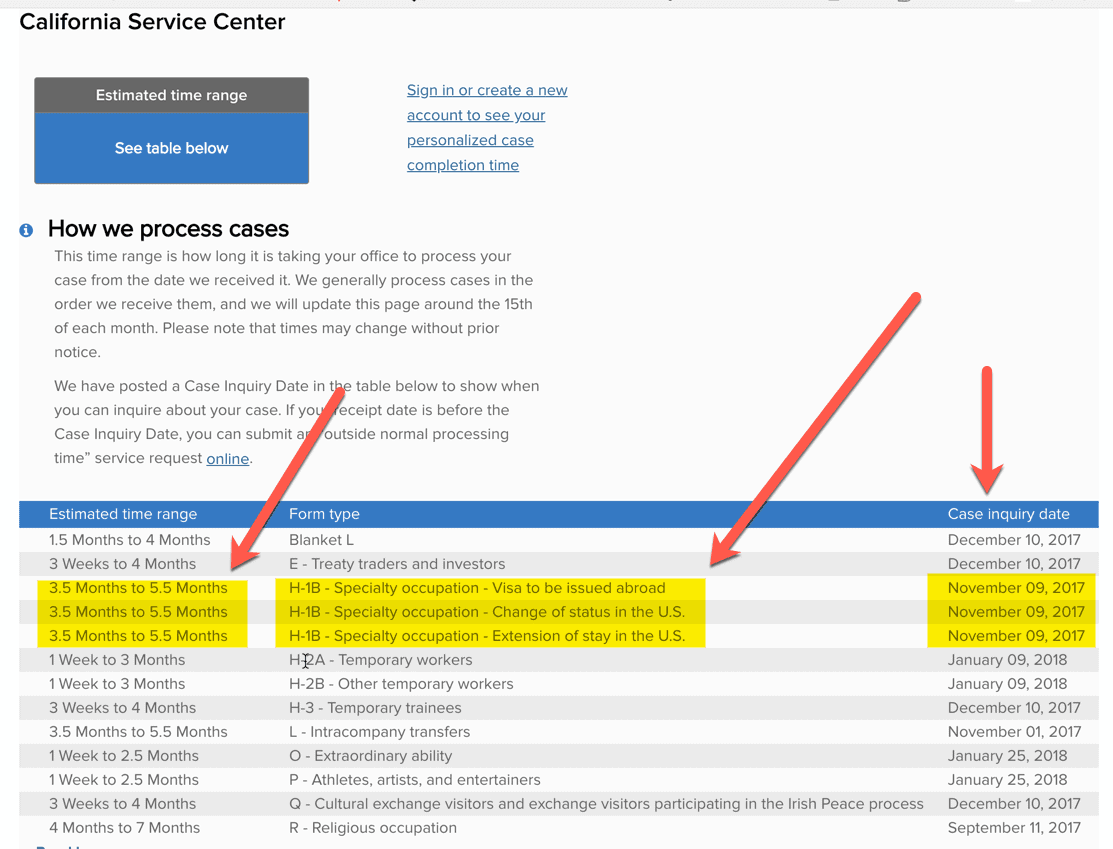This screenshot has height=849, width=1113.
Task: Select the "Case inquiry date" column header
Action: click(x=1008, y=513)
